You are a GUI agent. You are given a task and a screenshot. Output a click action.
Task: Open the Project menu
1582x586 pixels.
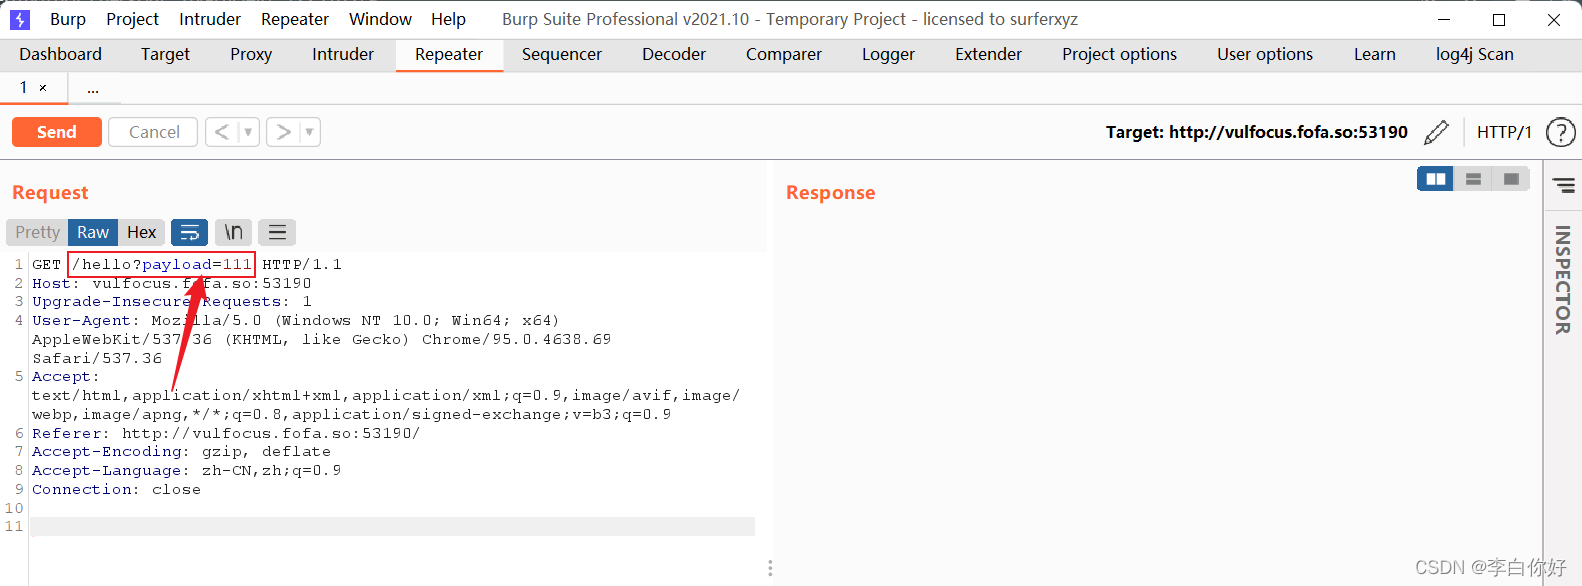pyautogui.click(x=132, y=19)
